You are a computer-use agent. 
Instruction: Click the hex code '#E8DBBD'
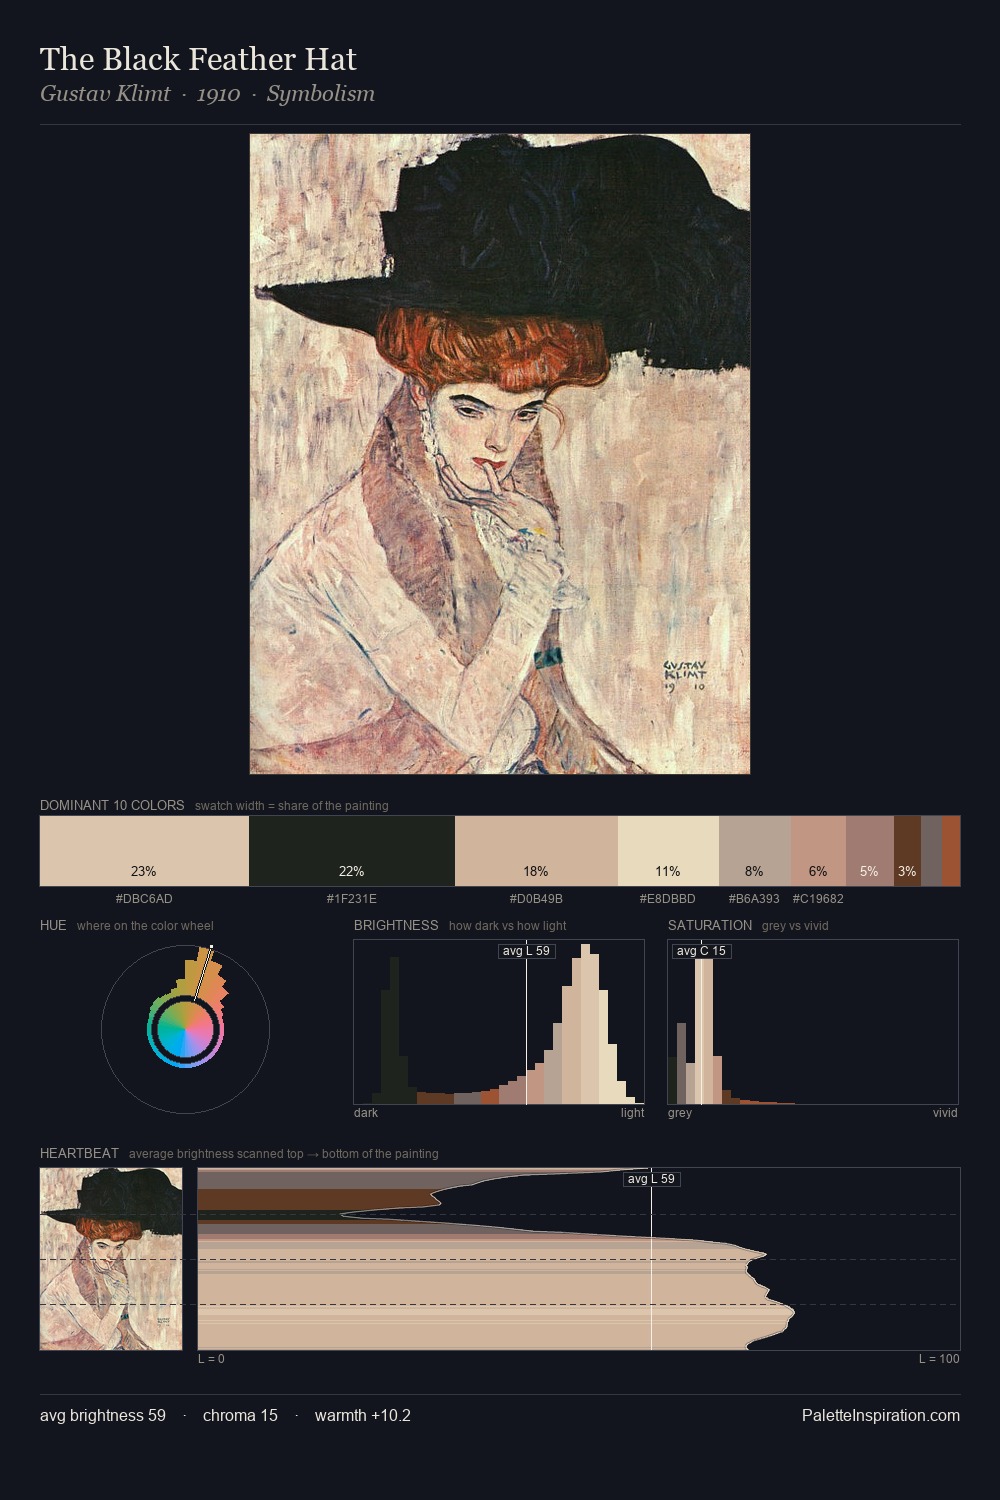[668, 899]
